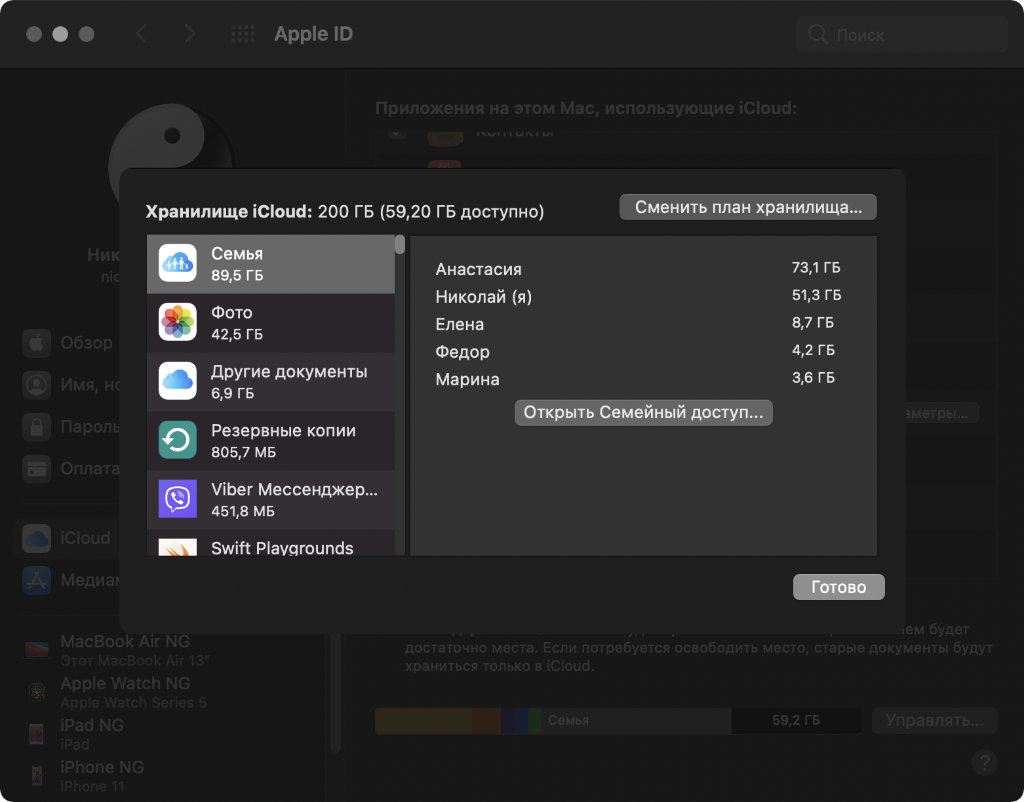Select the Семья 89,5 ГБ row

(270, 264)
